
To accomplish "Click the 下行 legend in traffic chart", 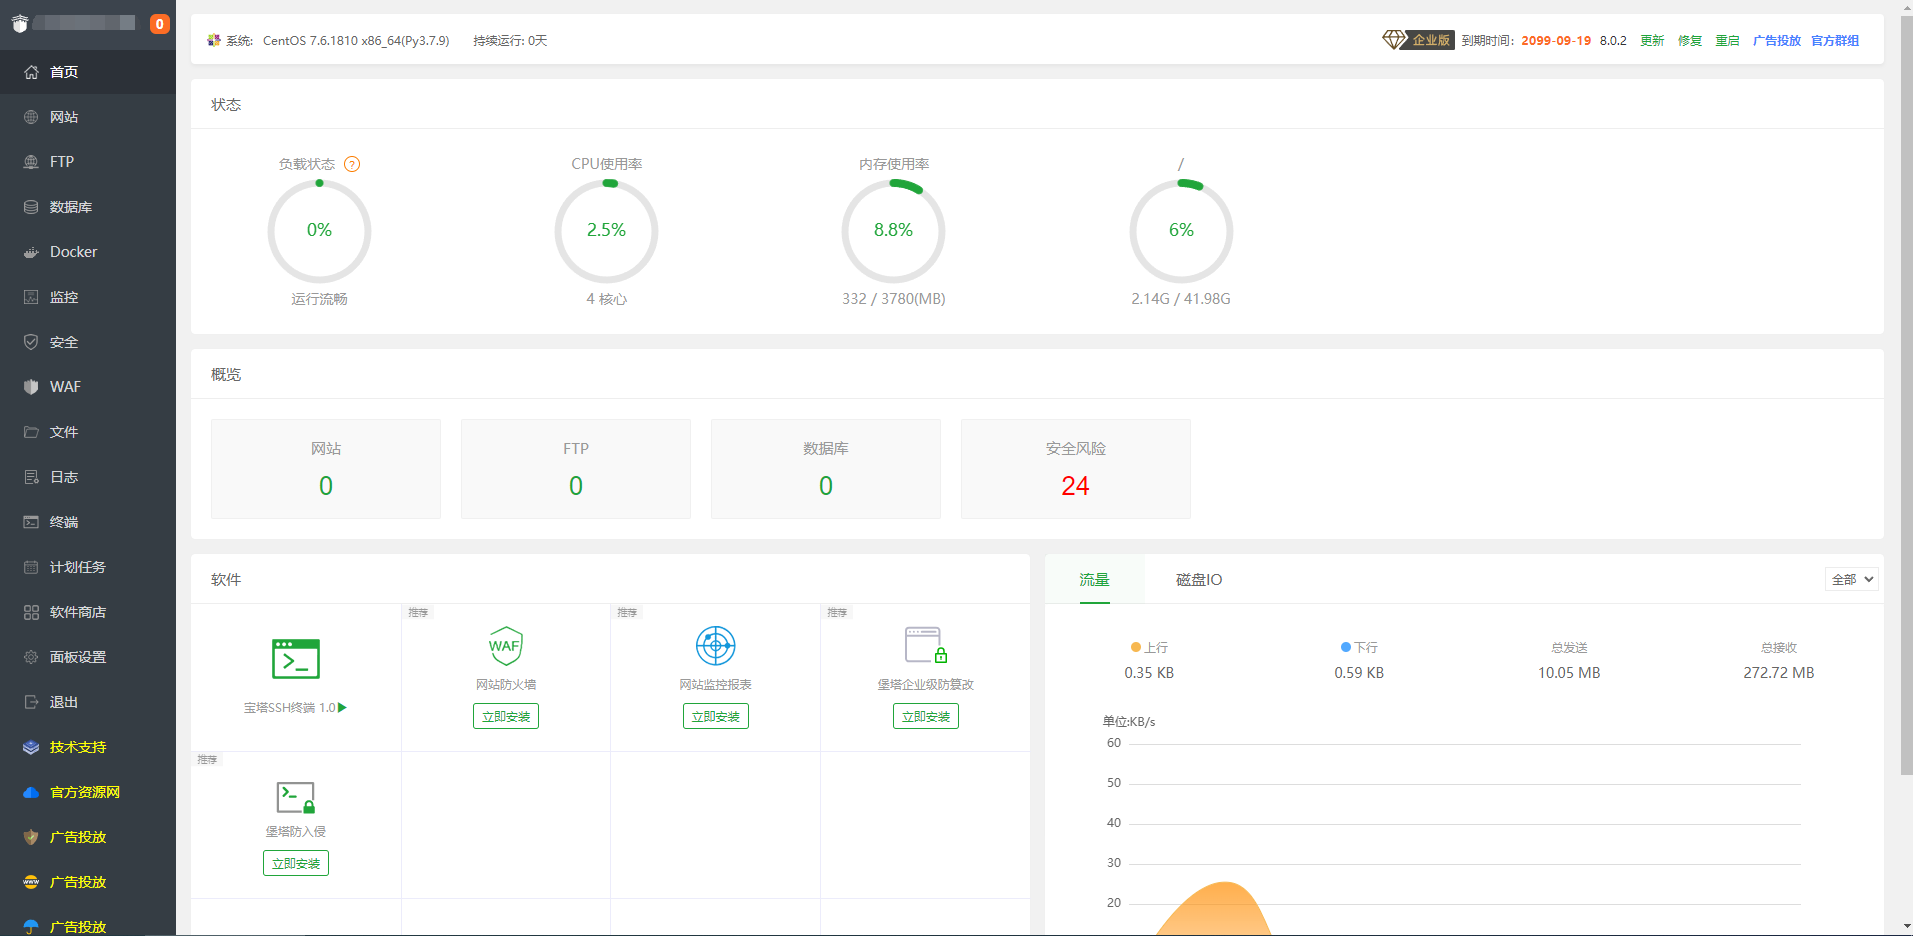I will tap(1359, 648).
